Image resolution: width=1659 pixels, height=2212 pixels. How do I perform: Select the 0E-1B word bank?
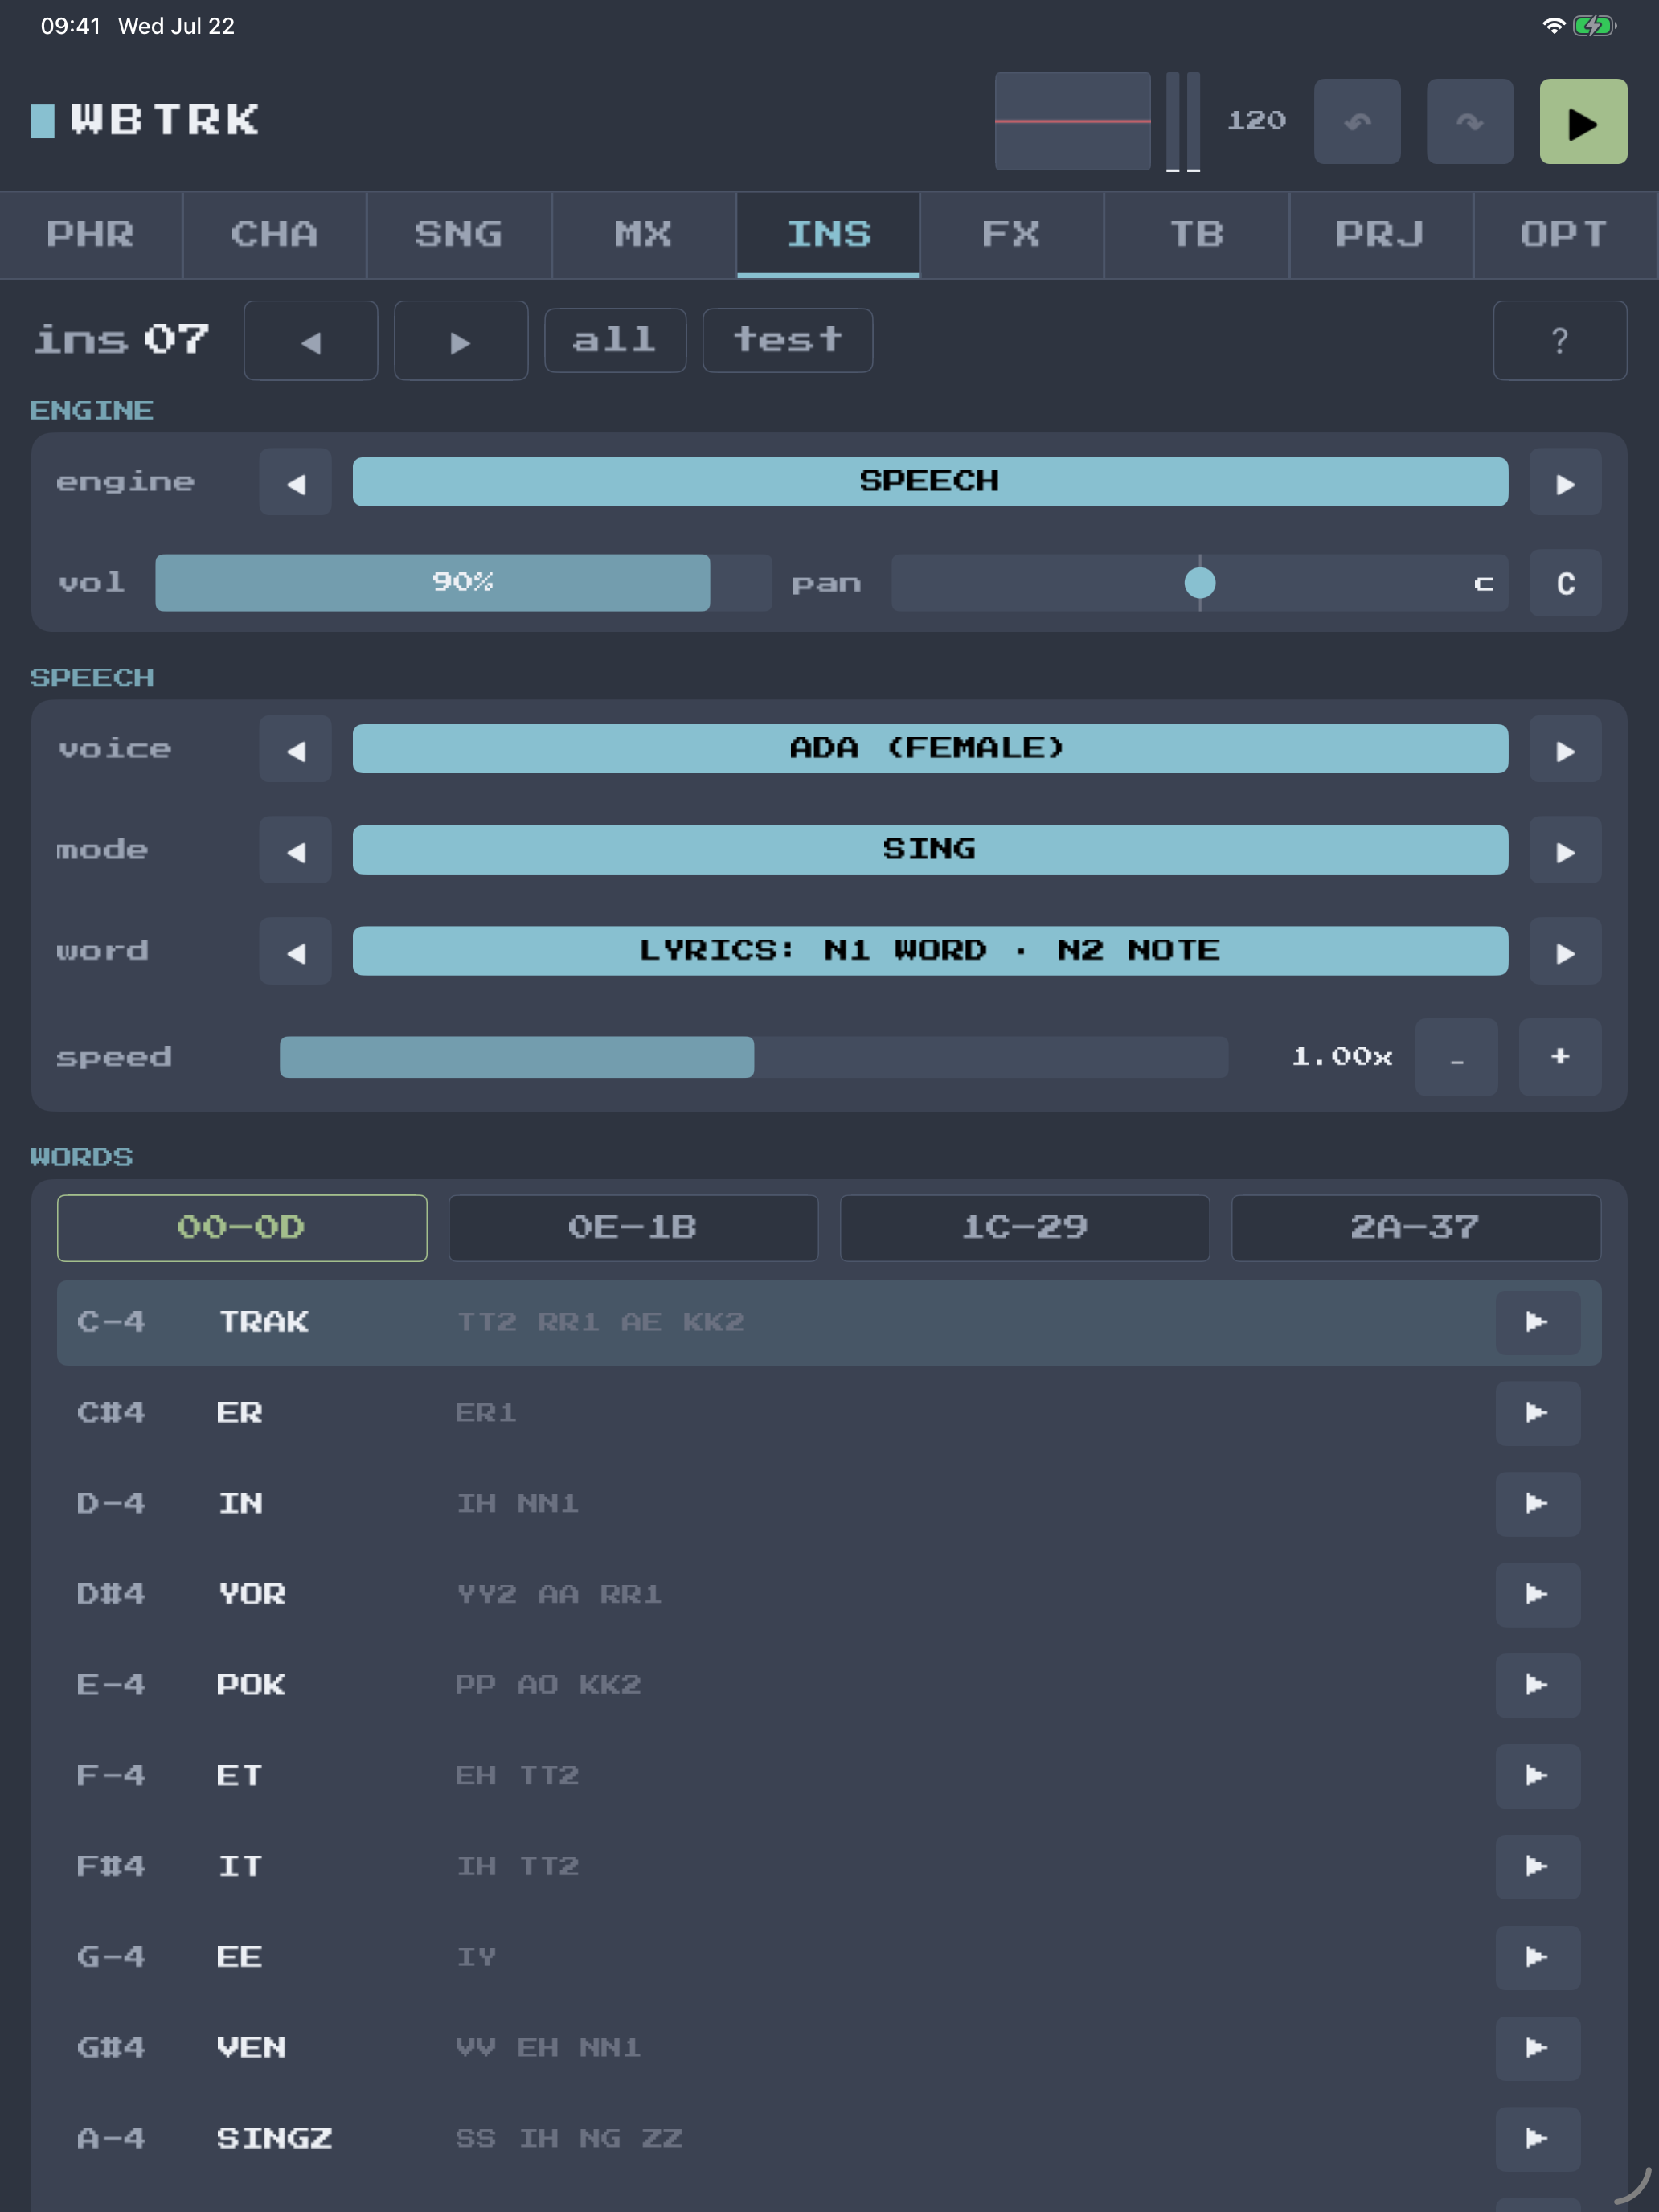[x=633, y=1228]
